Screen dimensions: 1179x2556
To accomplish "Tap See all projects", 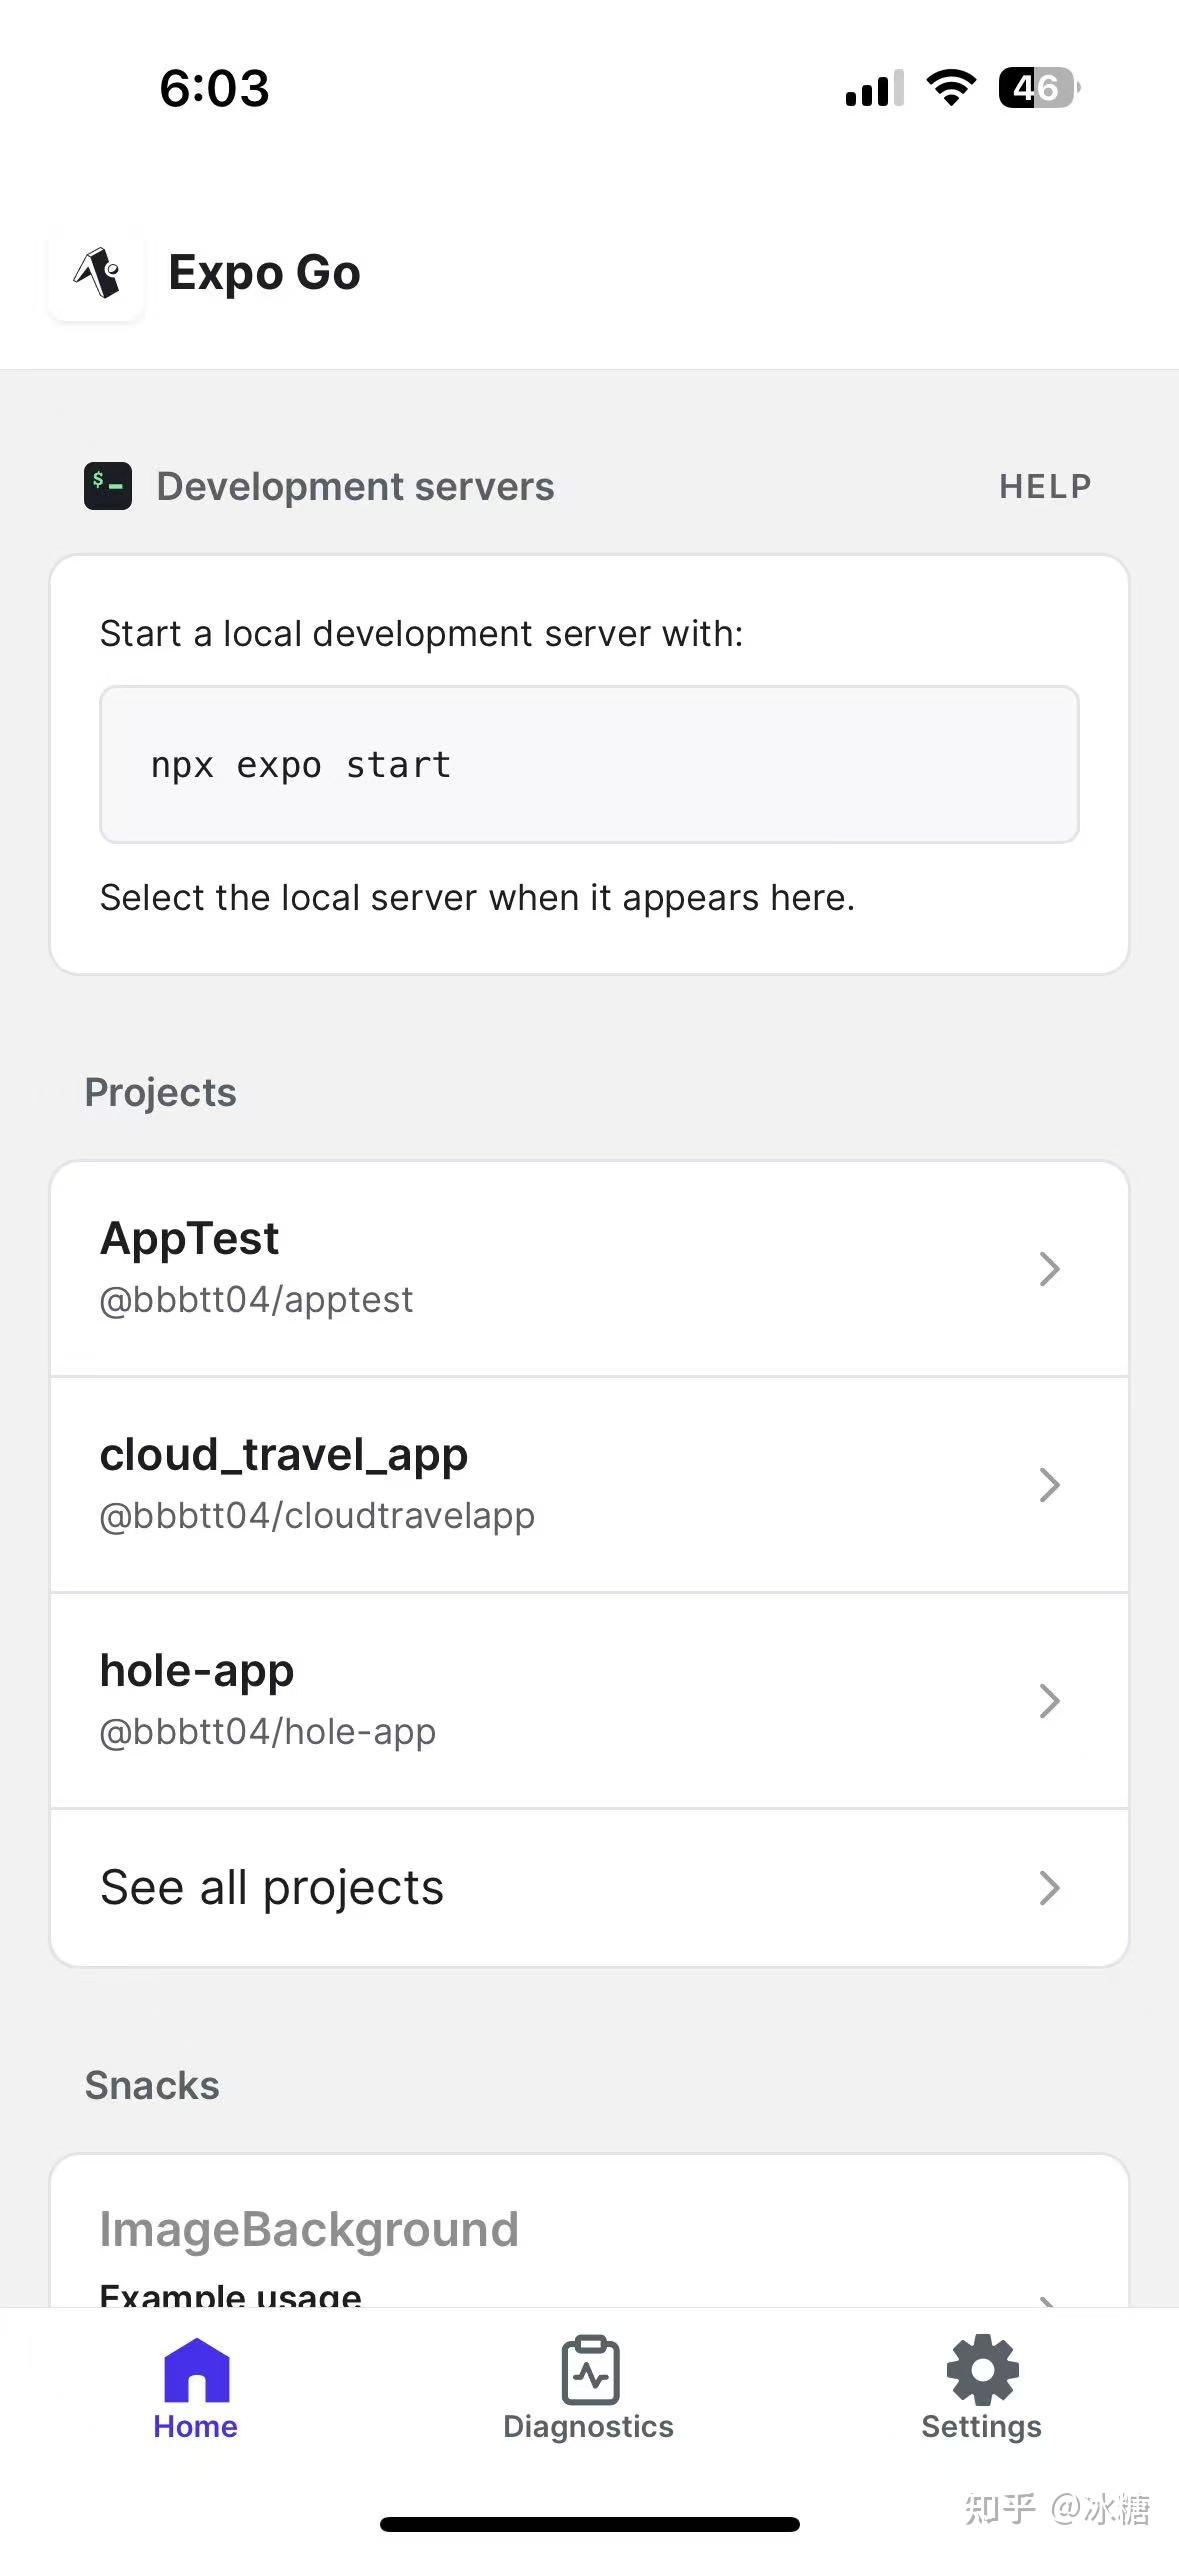I will [271, 1887].
